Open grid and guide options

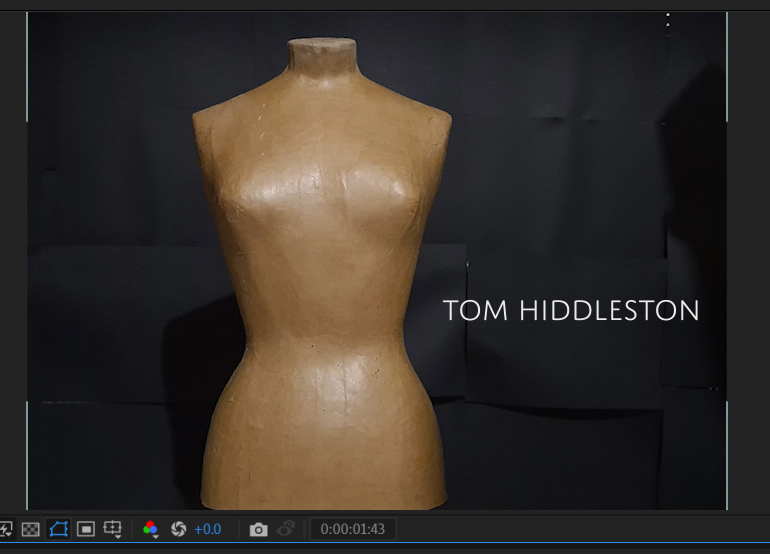tap(112, 529)
